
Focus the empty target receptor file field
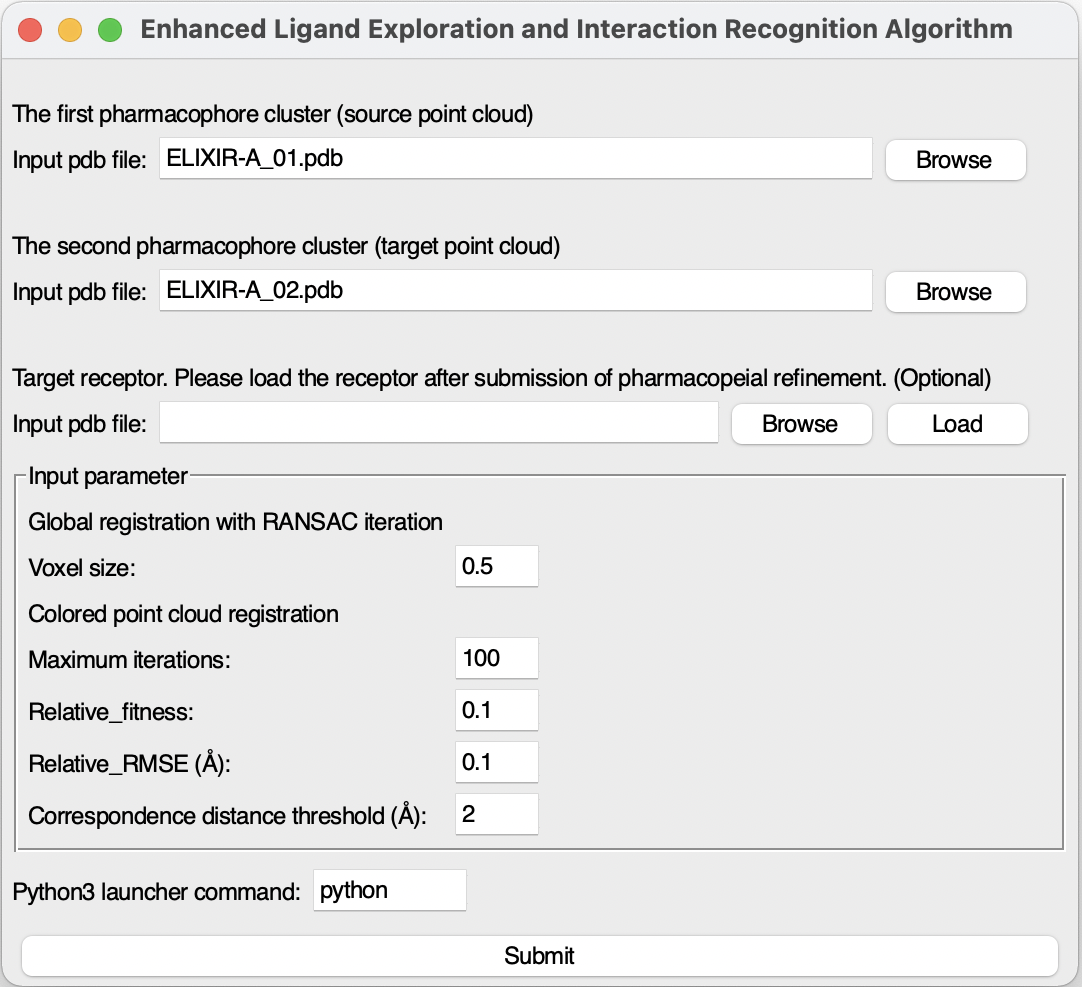click(439, 422)
